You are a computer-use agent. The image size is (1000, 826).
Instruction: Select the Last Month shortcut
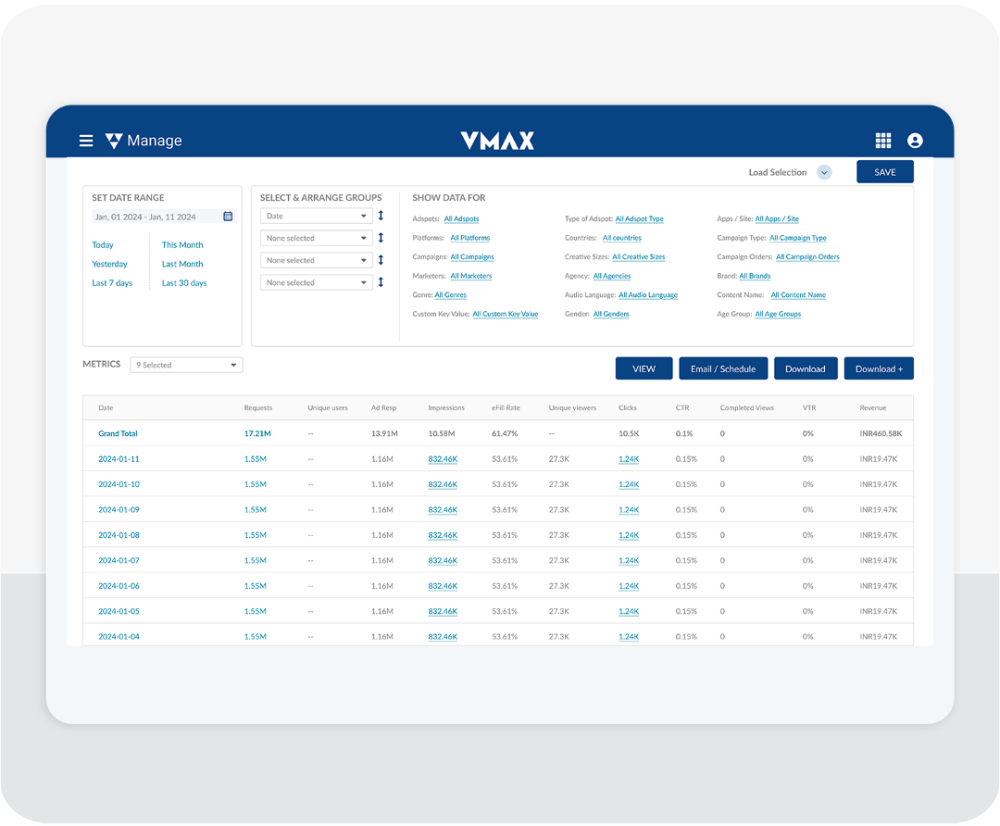coord(182,264)
